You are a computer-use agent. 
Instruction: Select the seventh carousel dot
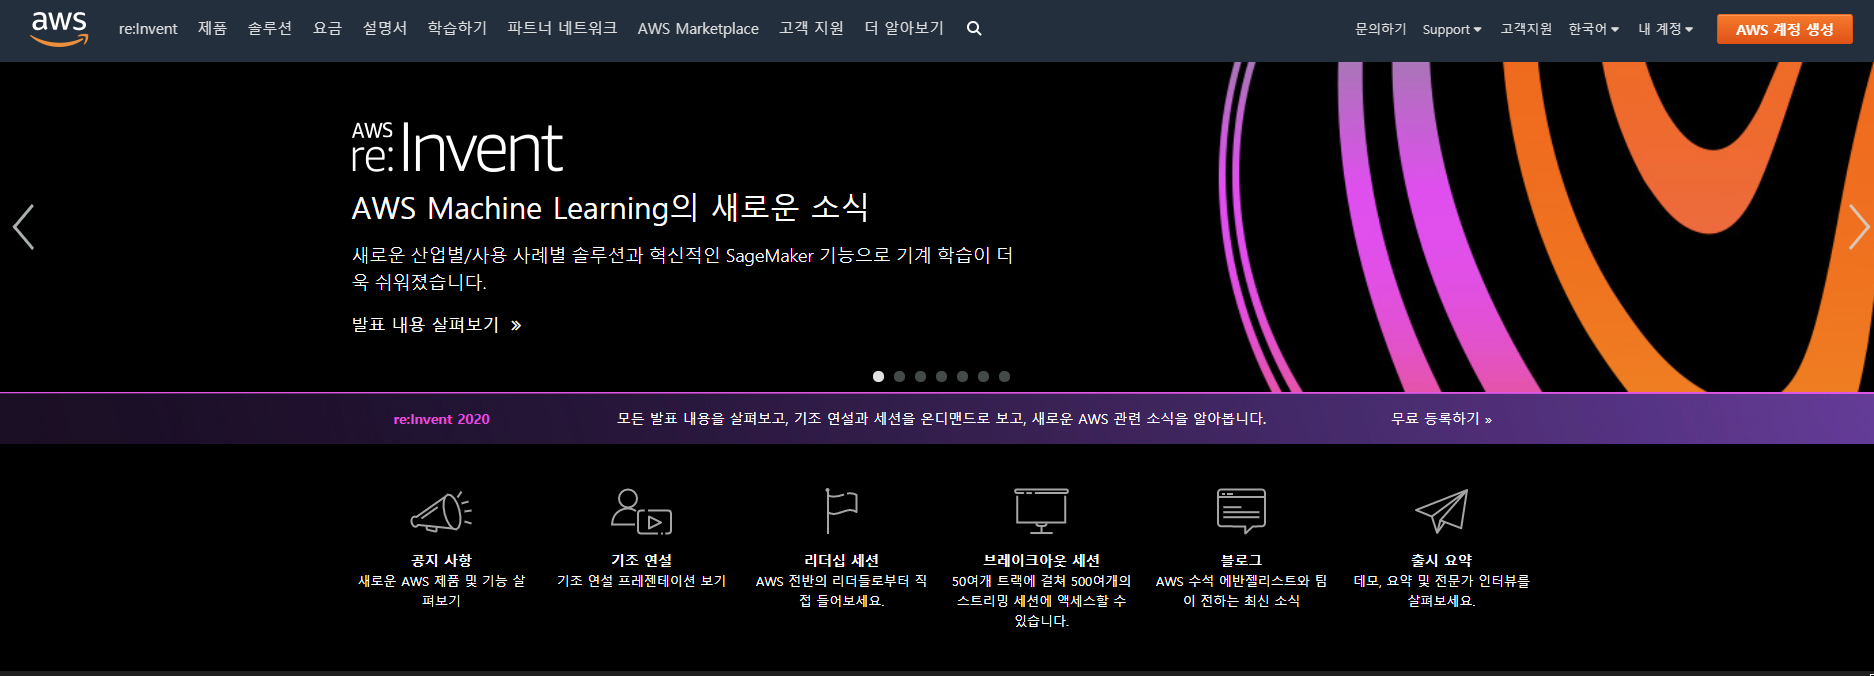click(x=1004, y=377)
